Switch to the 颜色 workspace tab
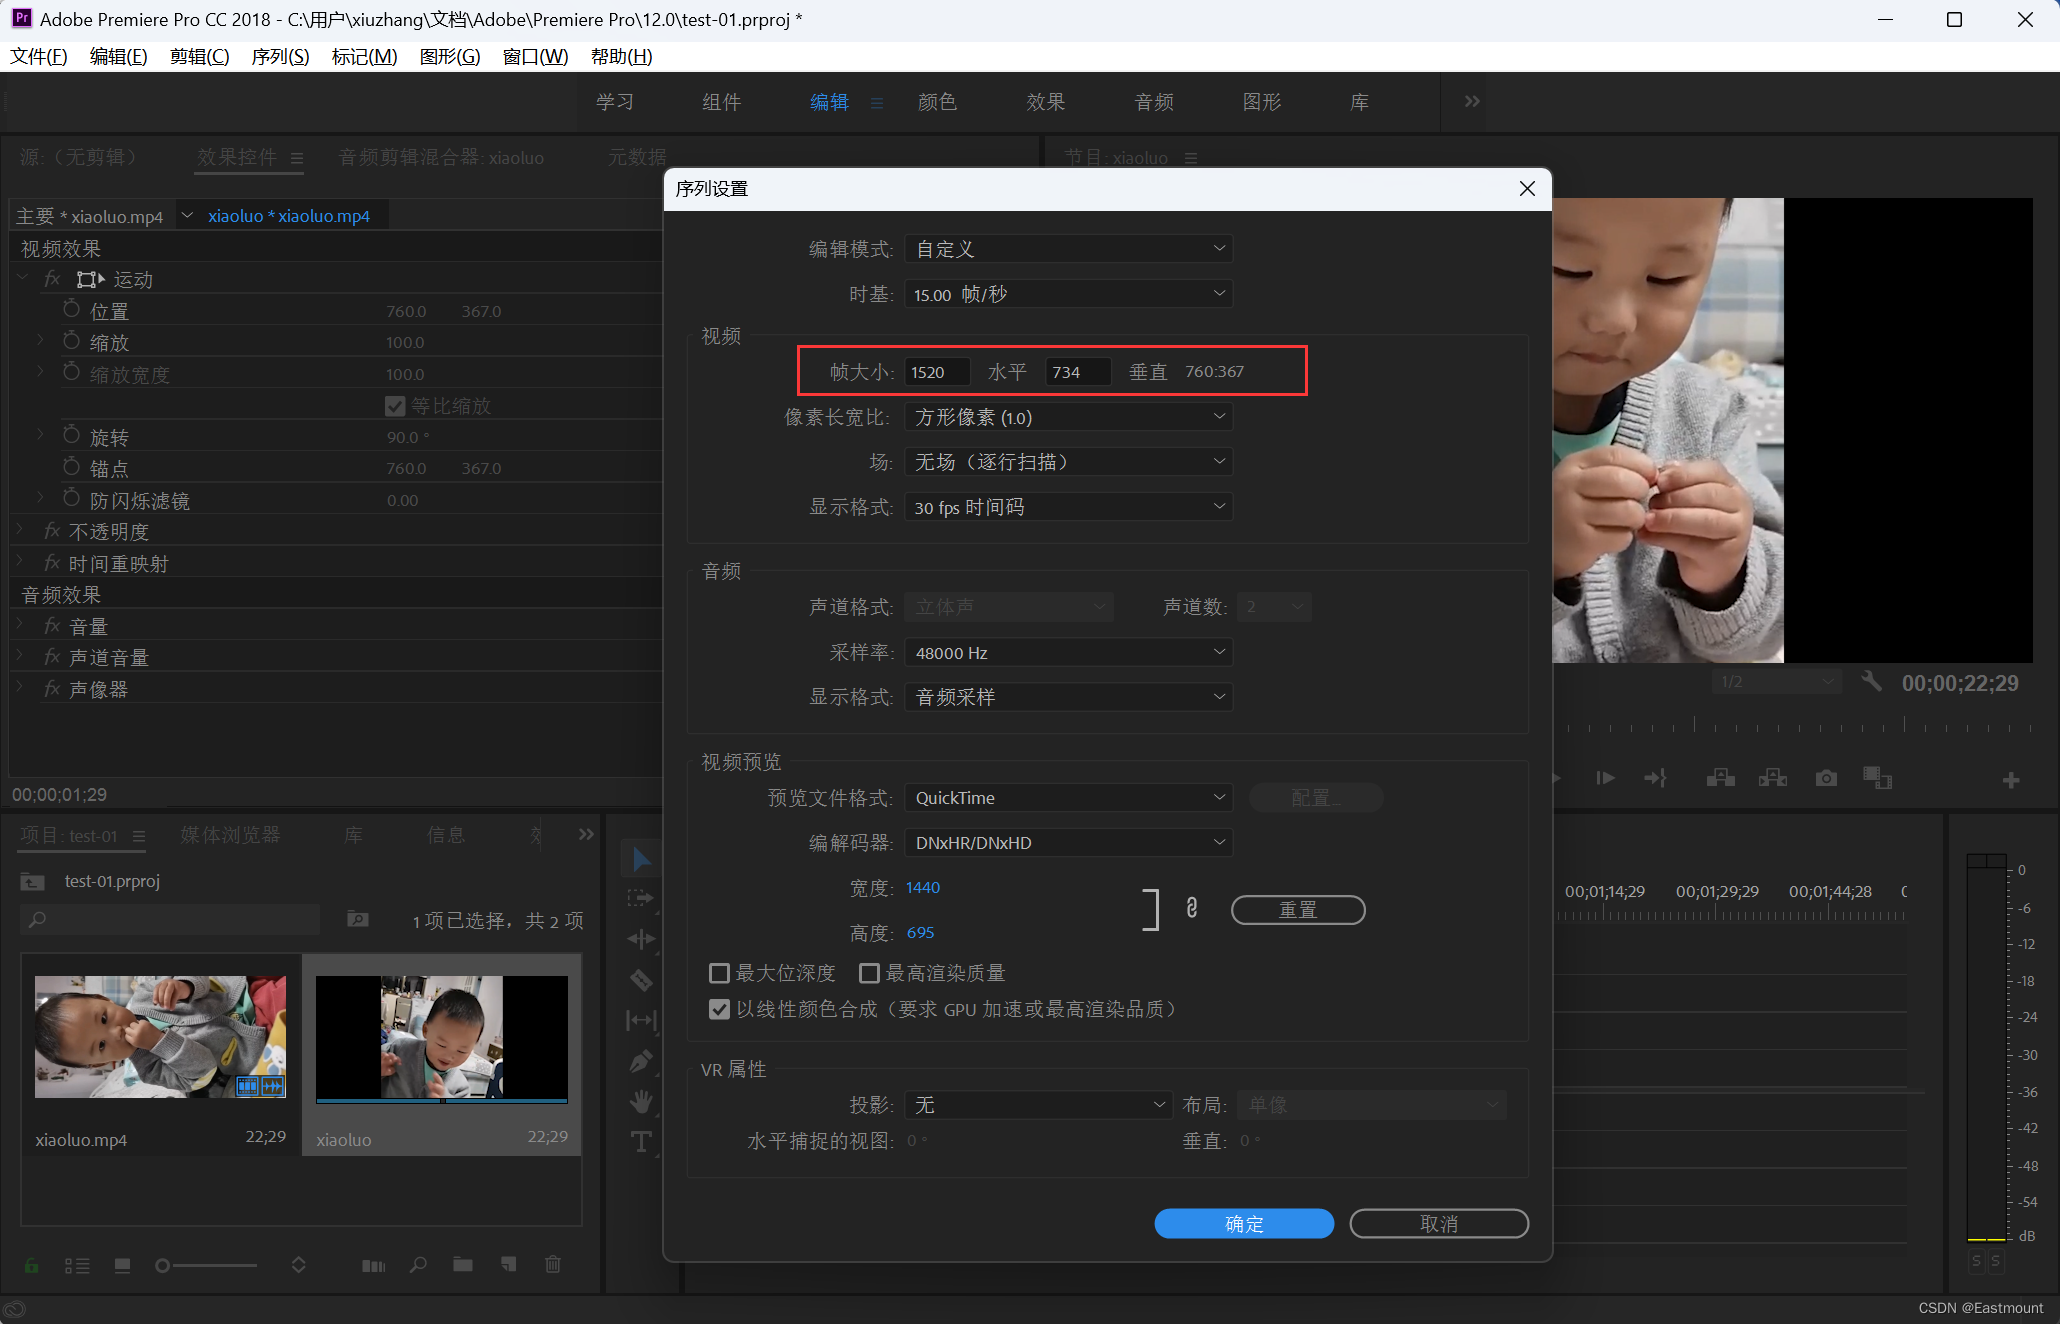This screenshot has width=2060, height=1324. [x=937, y=102]
